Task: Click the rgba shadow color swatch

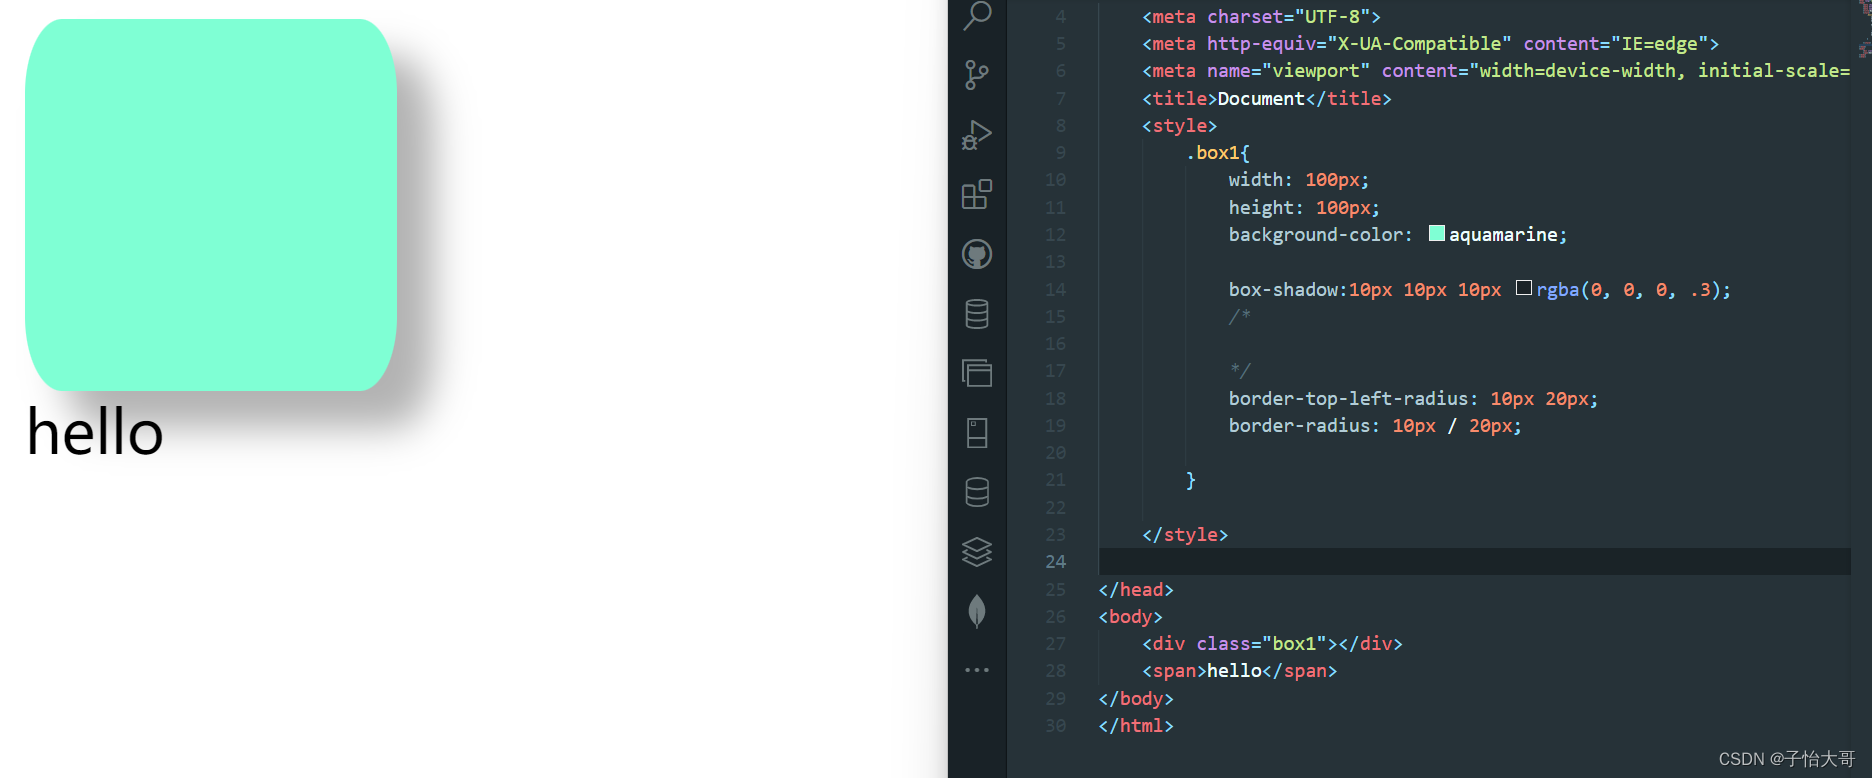Action: tap(1524, 288)
